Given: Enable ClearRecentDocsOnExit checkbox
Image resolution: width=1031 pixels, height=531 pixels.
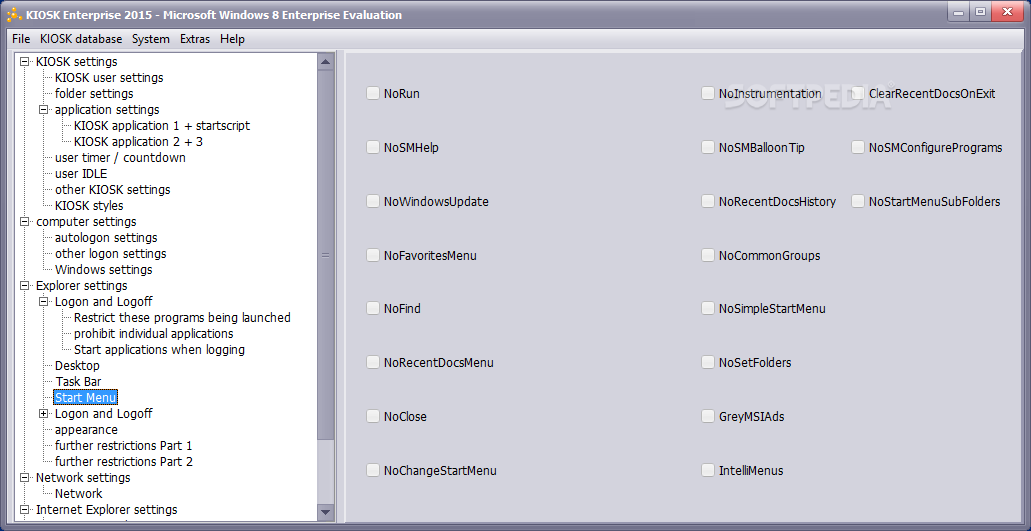Looking at the screenshot, I should coord(857,93).
